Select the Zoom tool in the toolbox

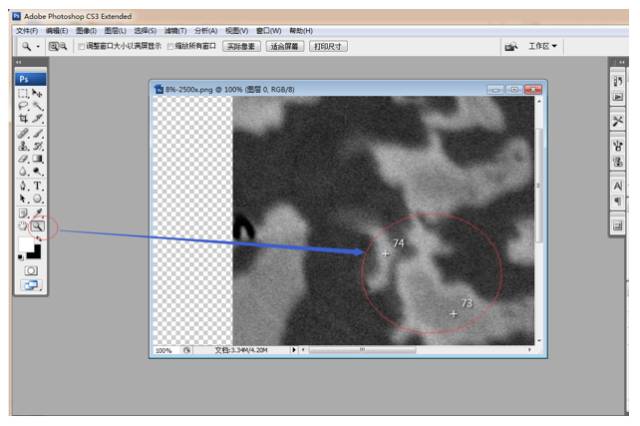point(38,227)
